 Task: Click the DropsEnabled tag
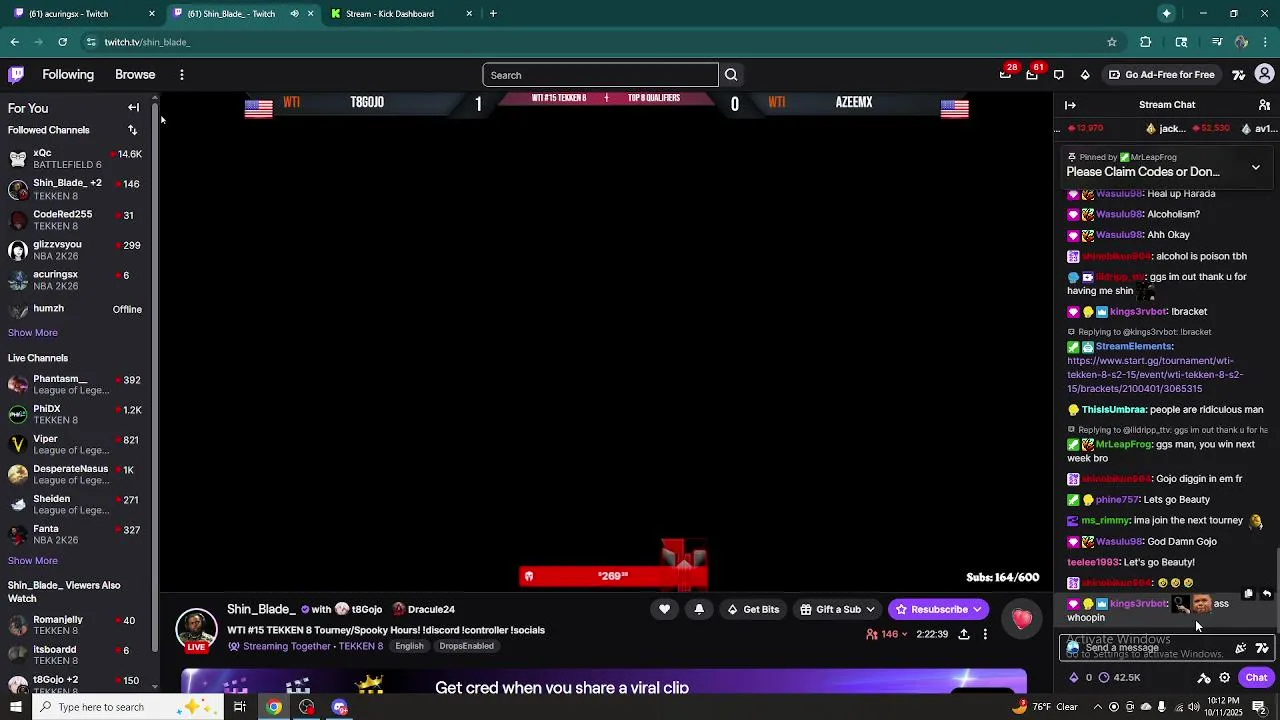(466, 646)
